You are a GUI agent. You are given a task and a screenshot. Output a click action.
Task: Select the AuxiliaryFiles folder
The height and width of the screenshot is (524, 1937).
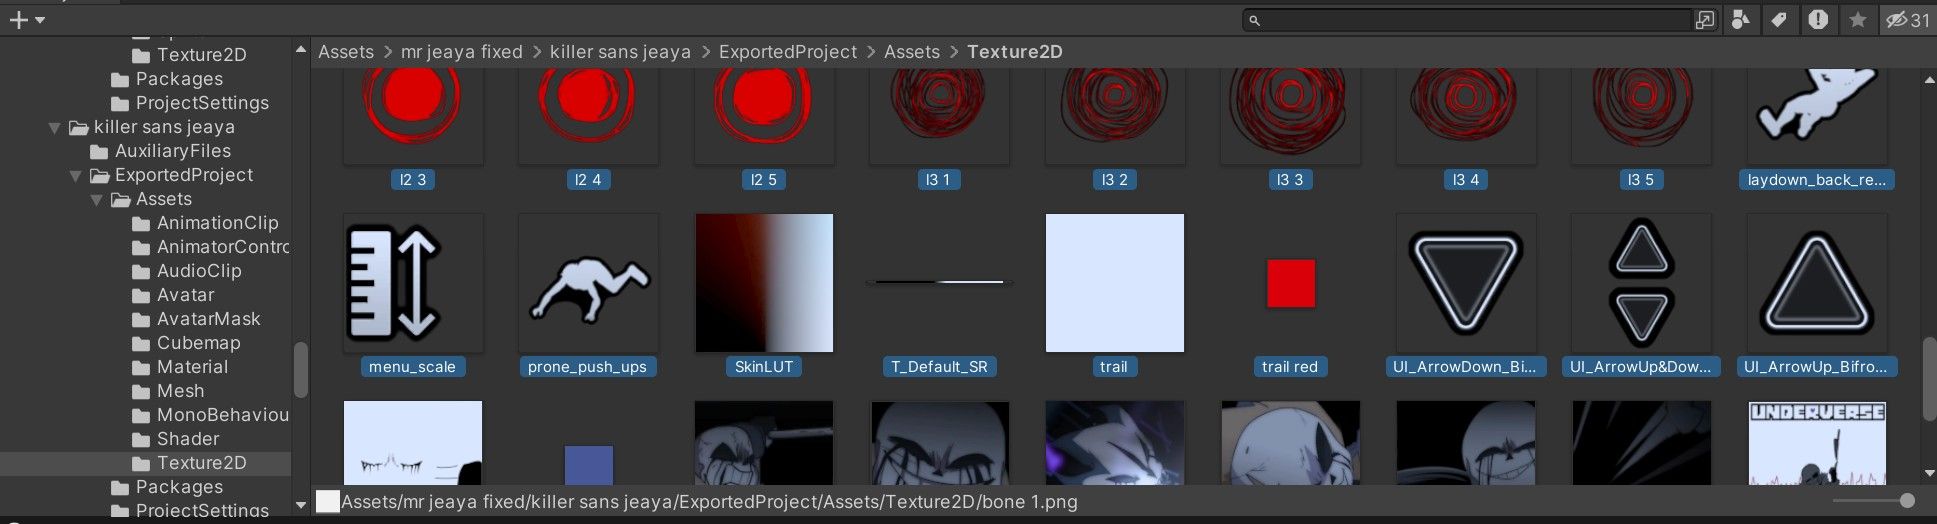tap(160, 151)
